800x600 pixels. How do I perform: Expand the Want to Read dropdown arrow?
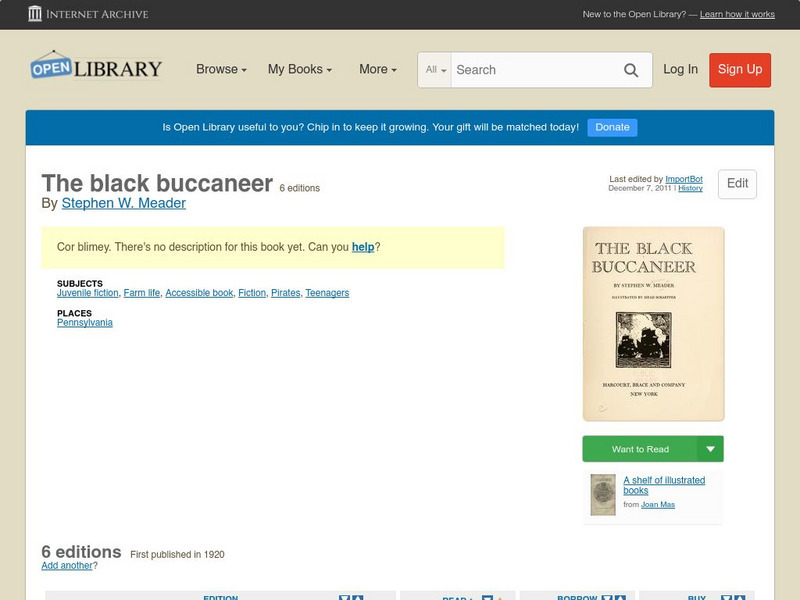pos(711,448)
